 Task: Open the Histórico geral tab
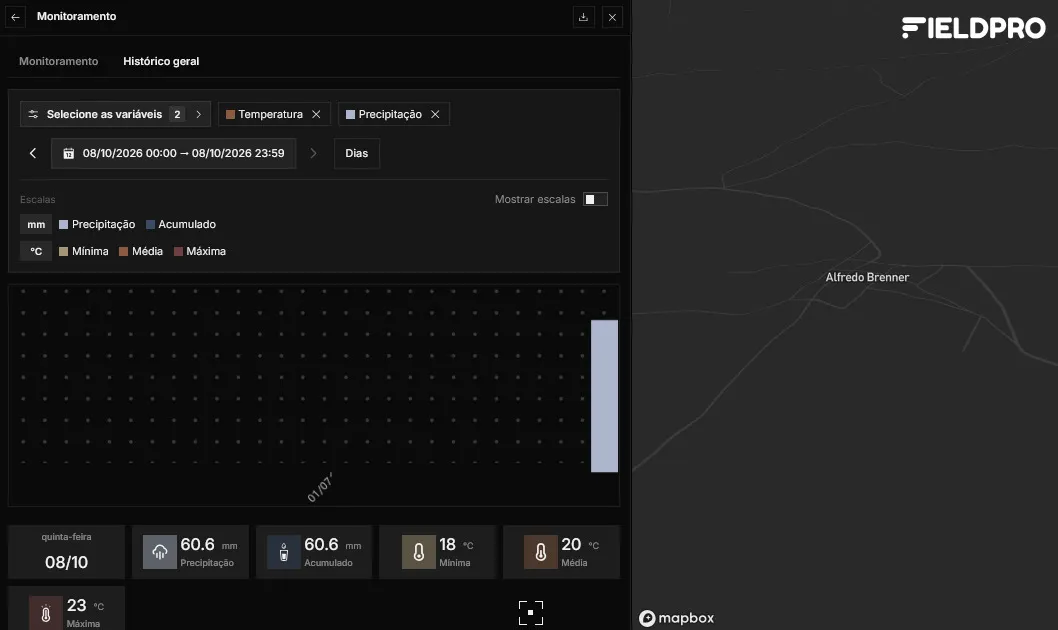(161, 61)
